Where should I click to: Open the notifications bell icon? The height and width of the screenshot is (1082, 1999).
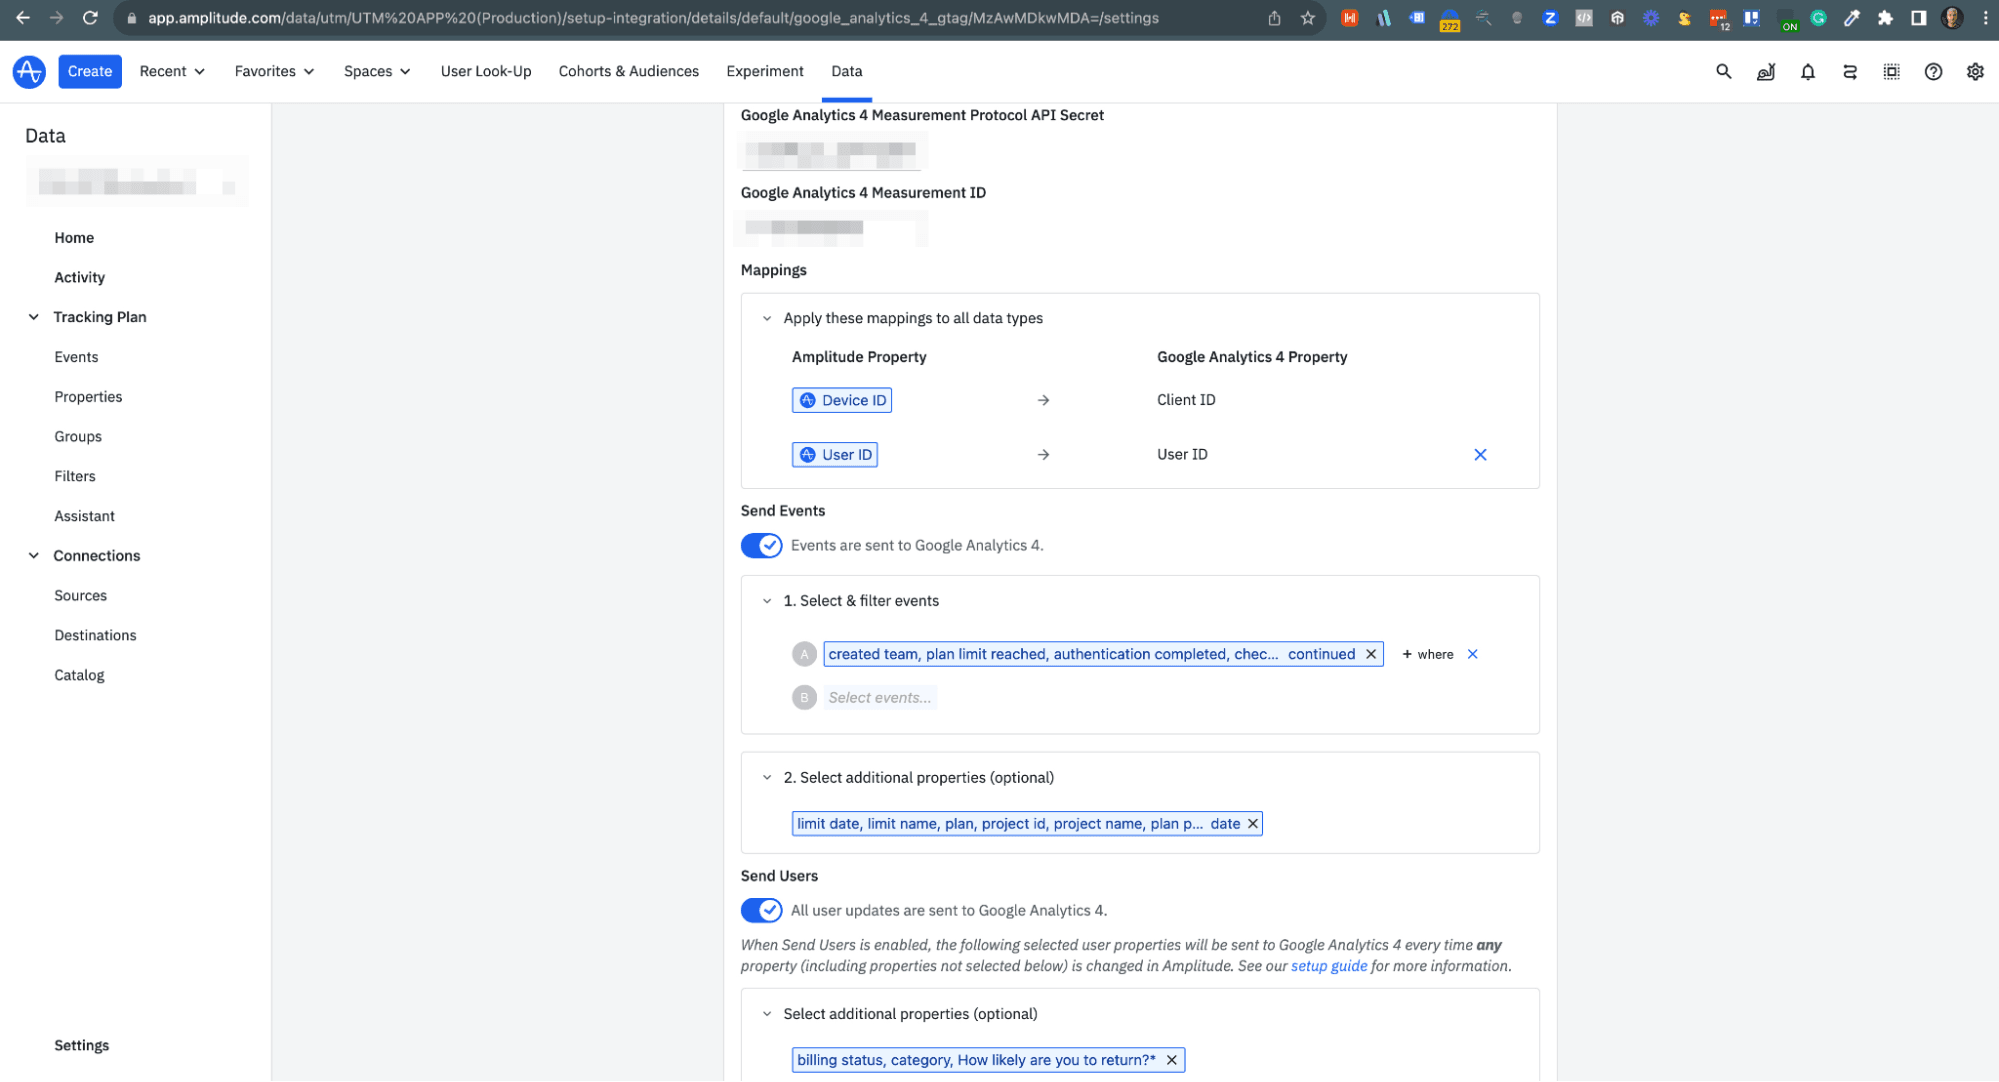(1807, 71)
